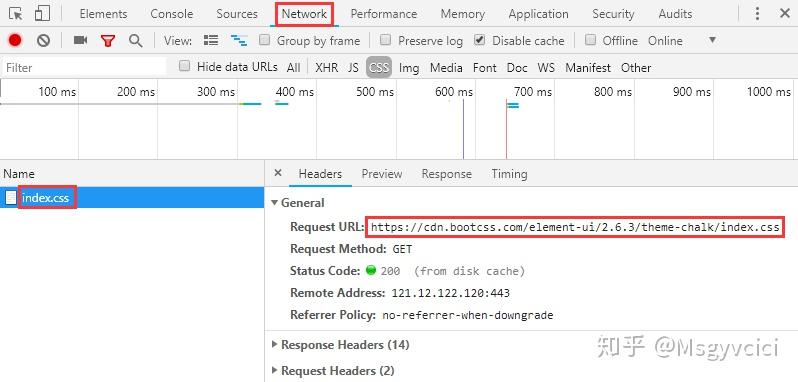Image resolution: width=798 pixels, height=382 pixels.
Task: Show the overview with the waterfall view icon
Action: [239, 41]
